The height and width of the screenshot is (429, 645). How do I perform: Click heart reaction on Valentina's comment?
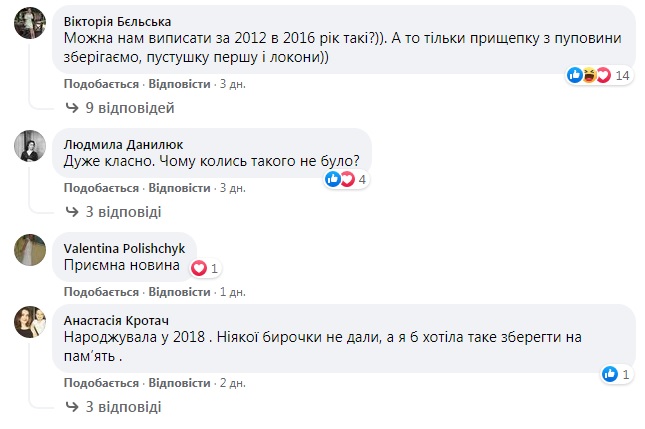[x=198, y=268]
